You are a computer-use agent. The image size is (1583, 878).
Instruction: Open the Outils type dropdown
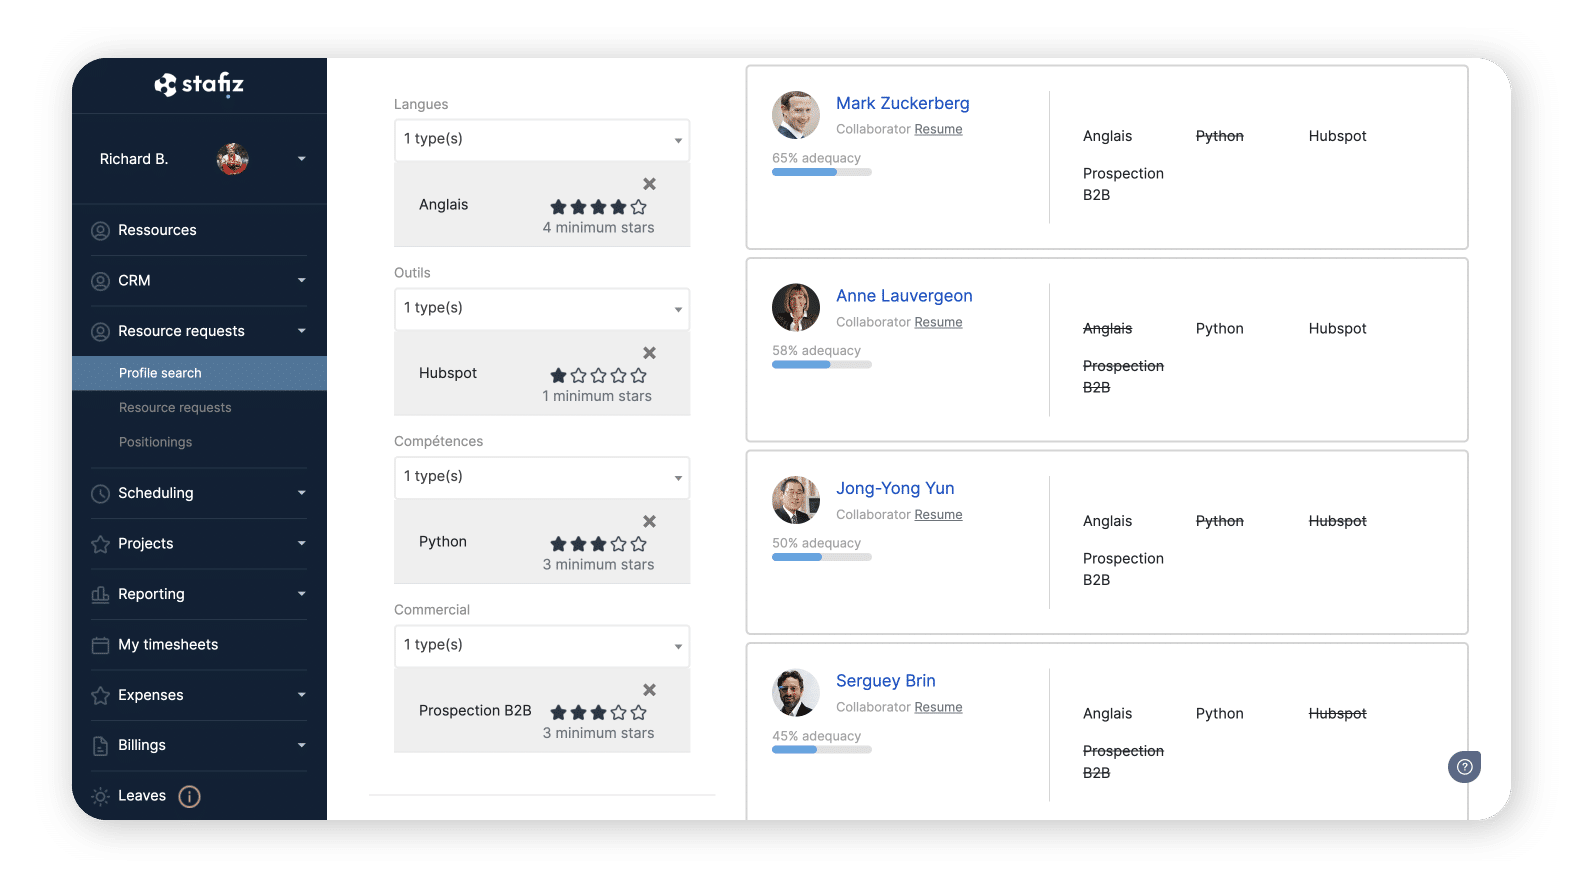(x=542, y=309)
